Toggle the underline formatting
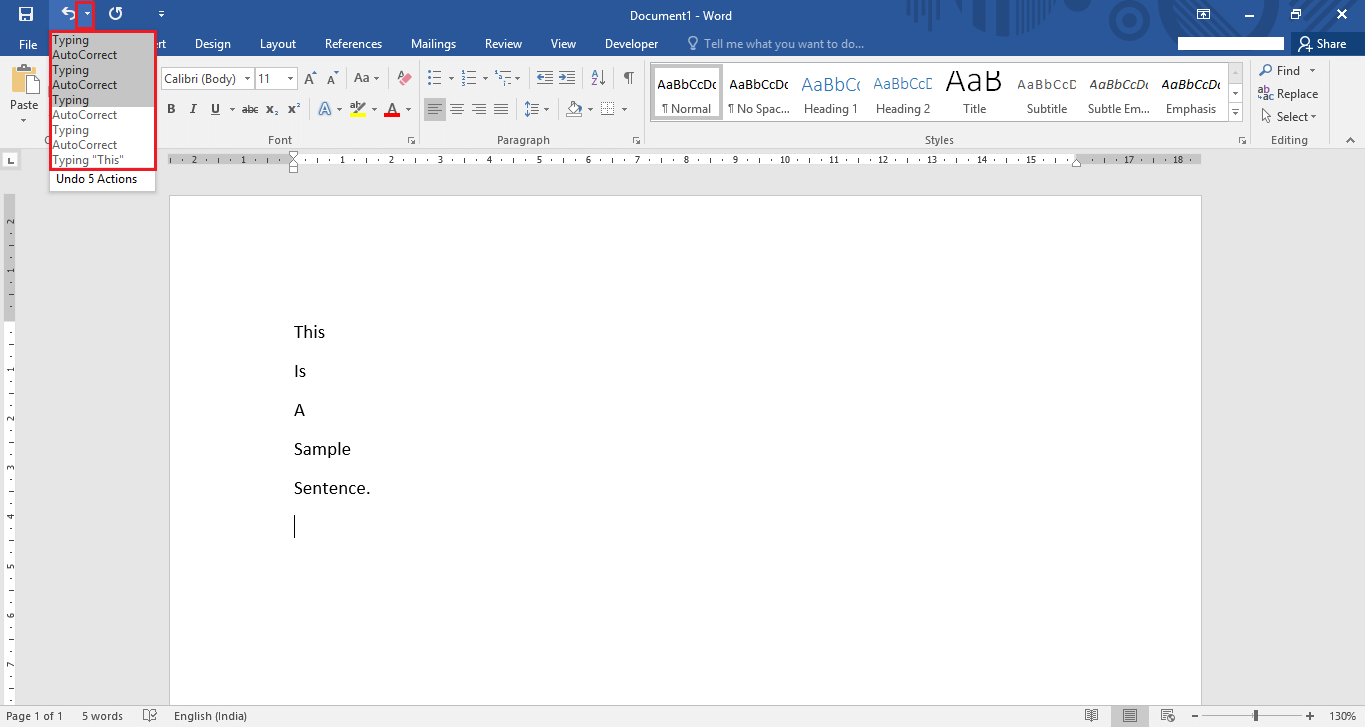The image size is (1365, 727). coord(213,109)
